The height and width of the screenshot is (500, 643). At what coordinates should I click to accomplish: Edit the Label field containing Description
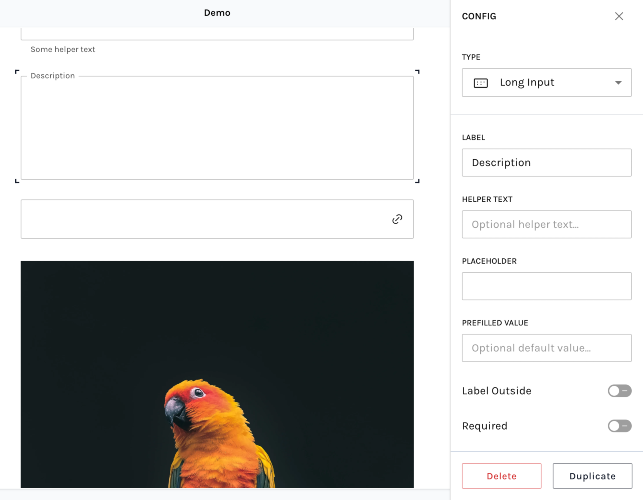547,162
